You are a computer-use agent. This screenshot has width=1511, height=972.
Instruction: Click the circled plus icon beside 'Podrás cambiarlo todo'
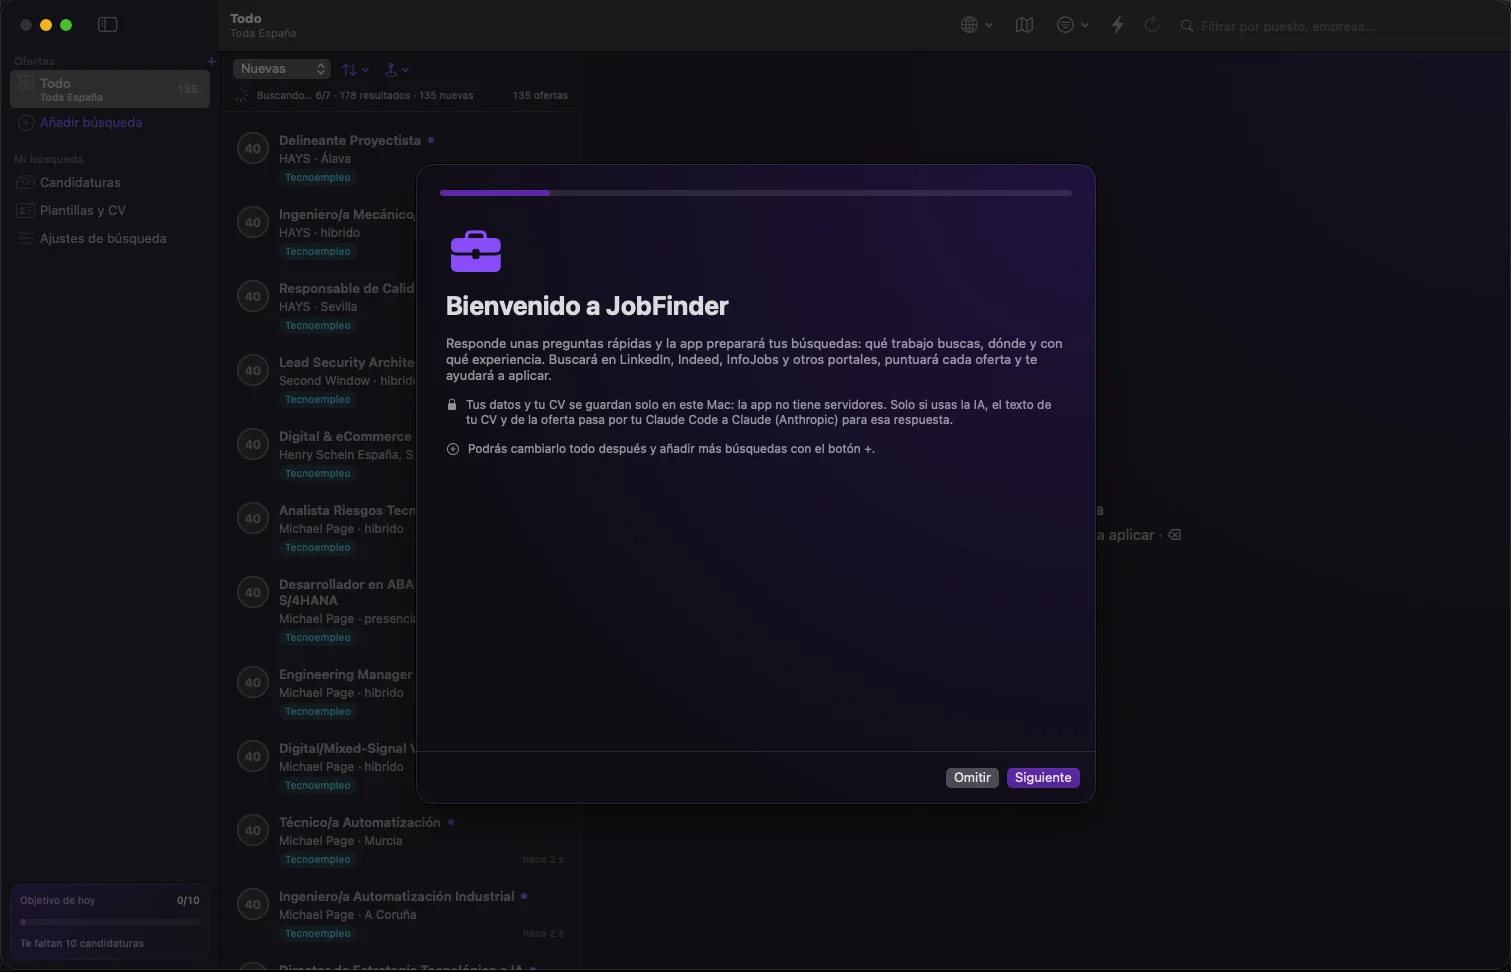coord(453,449)
